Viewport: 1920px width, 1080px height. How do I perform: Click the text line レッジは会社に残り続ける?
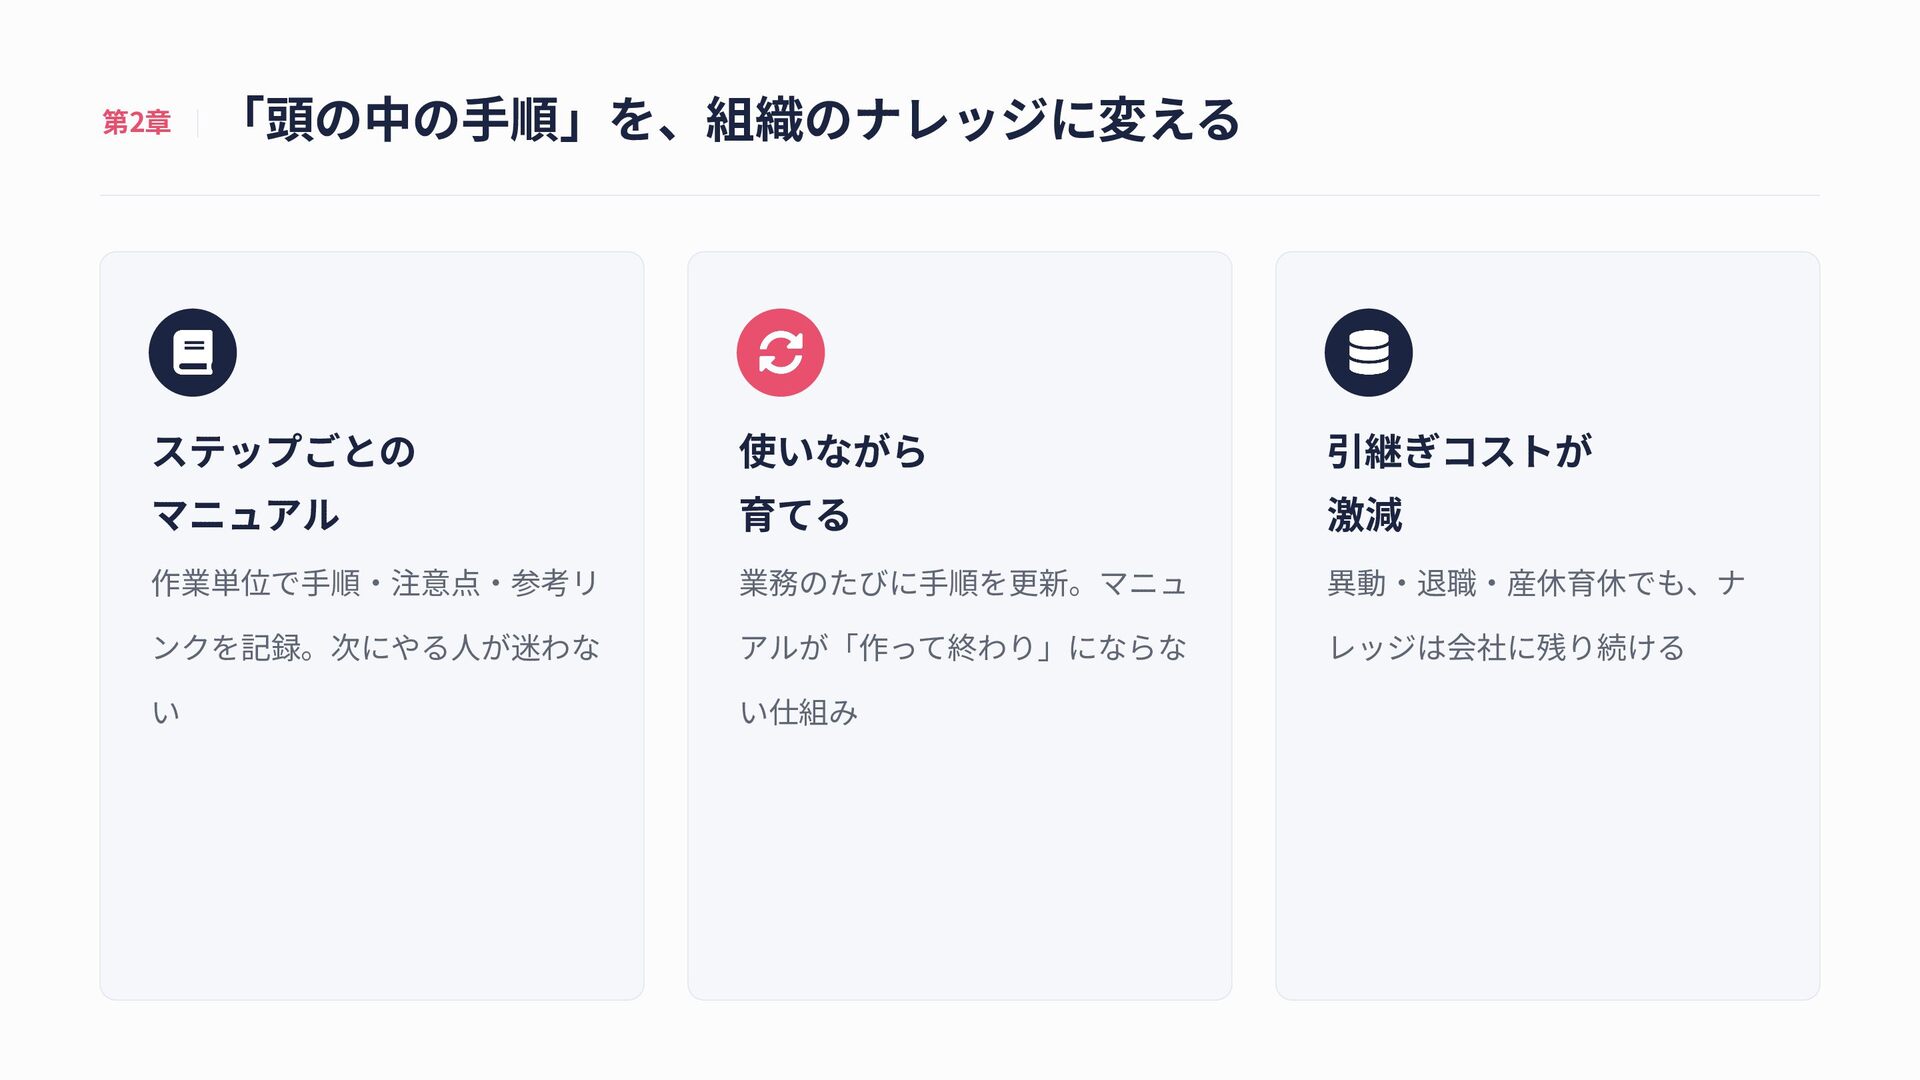click(1506, 648)
